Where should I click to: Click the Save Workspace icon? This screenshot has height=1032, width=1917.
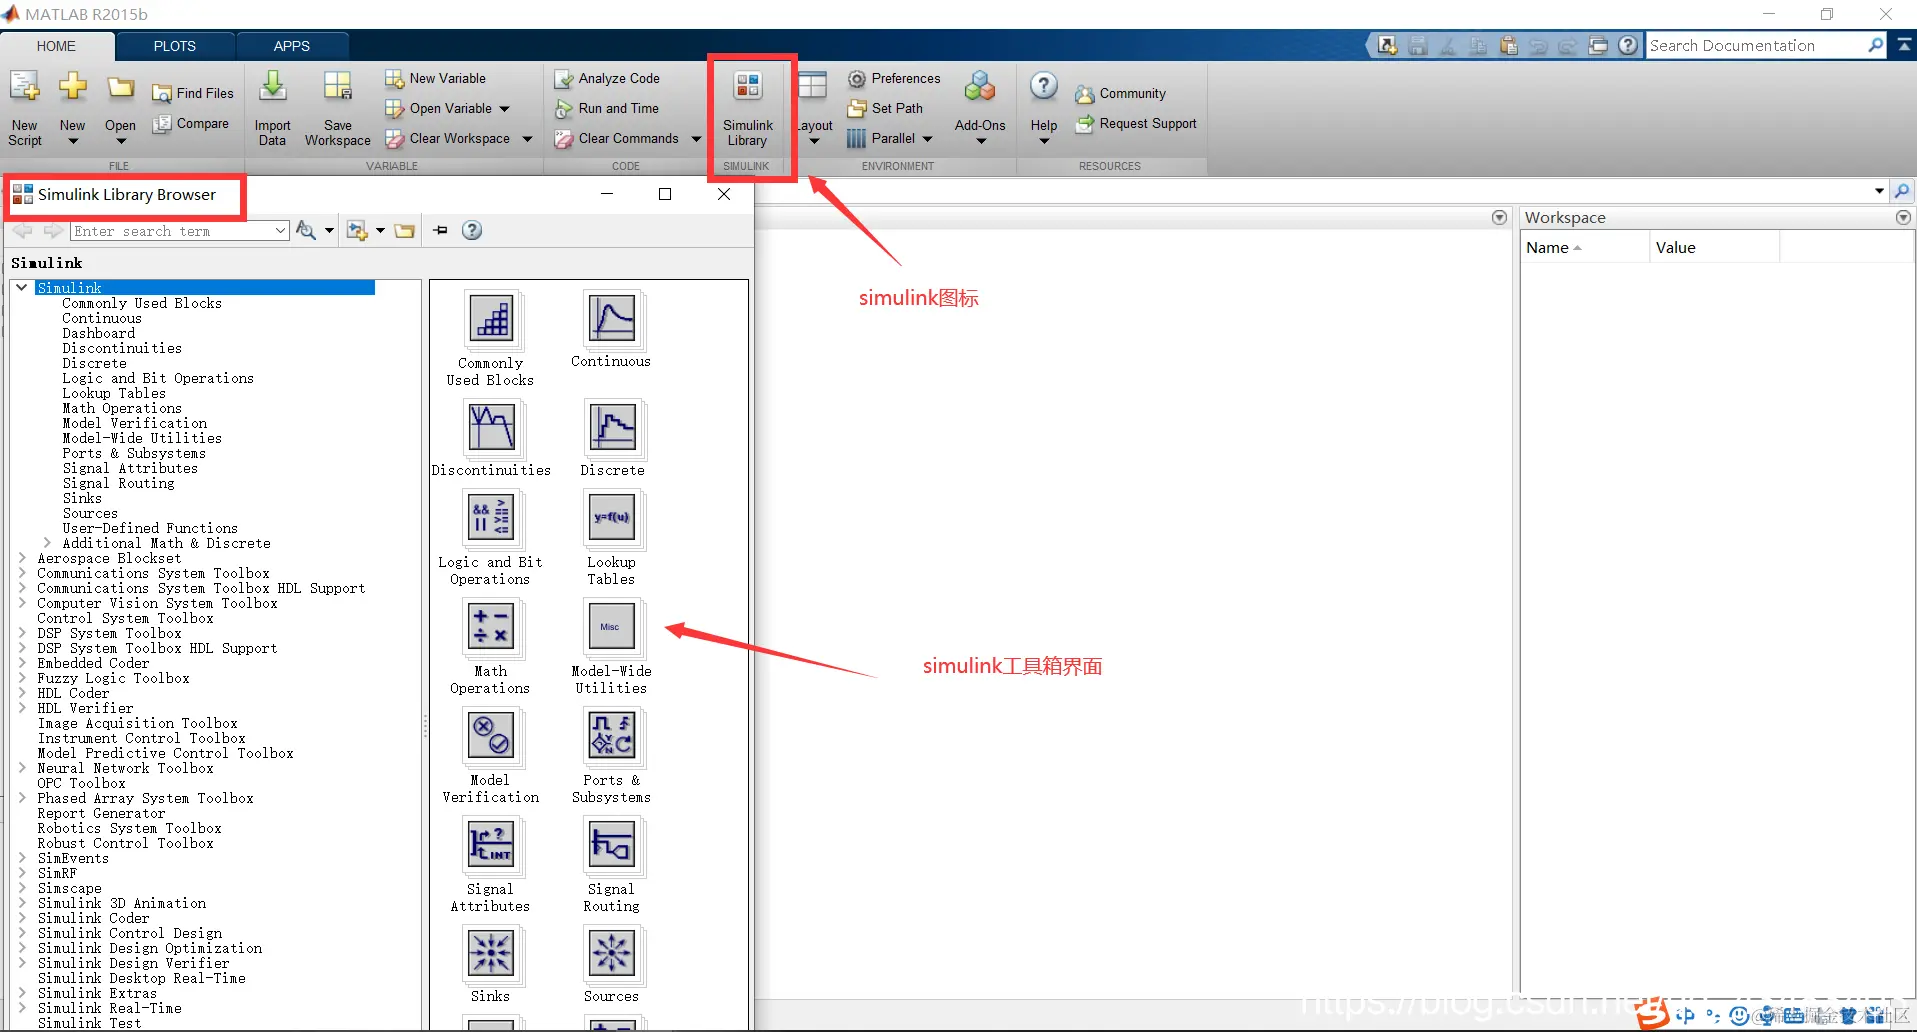pos(338,109)
